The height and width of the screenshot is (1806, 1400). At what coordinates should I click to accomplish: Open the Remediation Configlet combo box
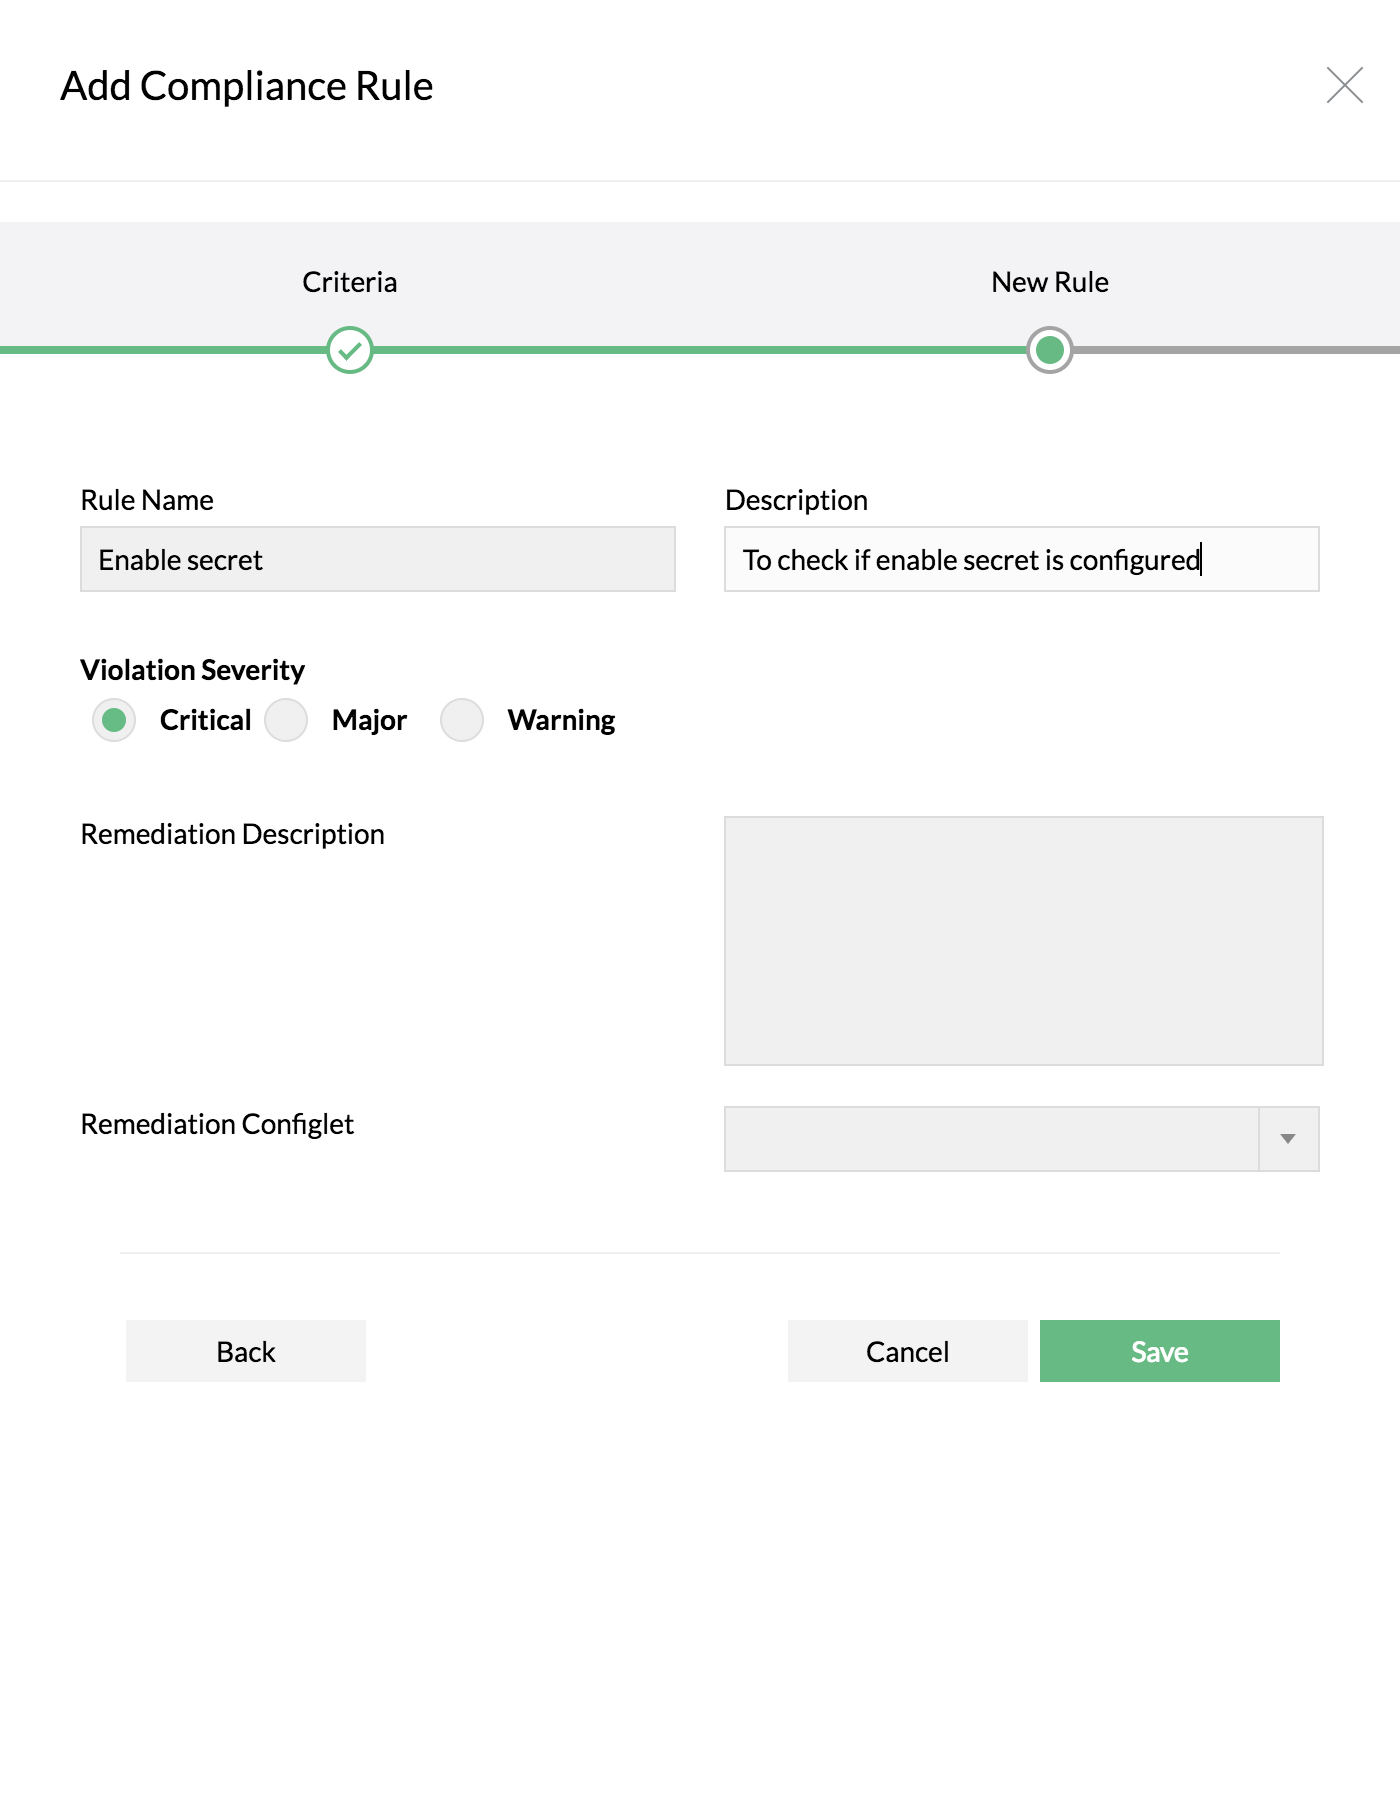[990, 1139]
